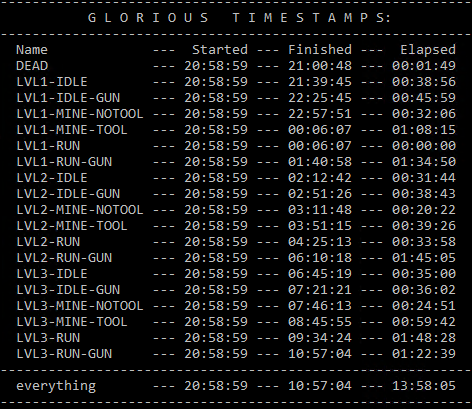Image resolution: width=472 pixels, height=409 pixels.
Task: Select the DEAD row name
Action: click(x=32, y=66)
